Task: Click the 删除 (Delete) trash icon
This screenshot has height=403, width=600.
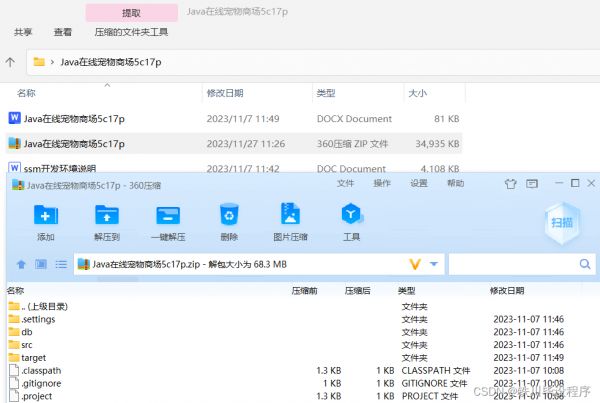Action: (x=229, y=214)
